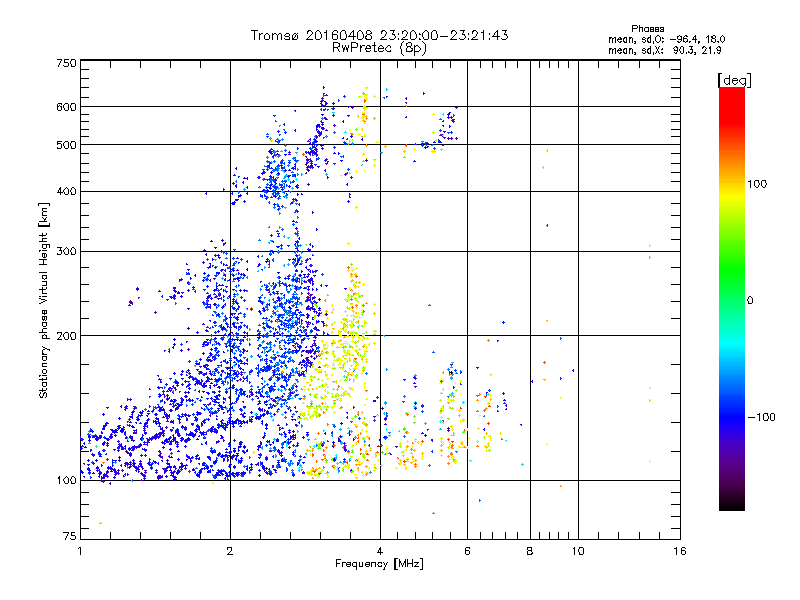The height and width of the screenshot is (600, 800).
Task: Click the 'mean, sd,O: -96.4, 18.0' line
Action: (666, 39)
